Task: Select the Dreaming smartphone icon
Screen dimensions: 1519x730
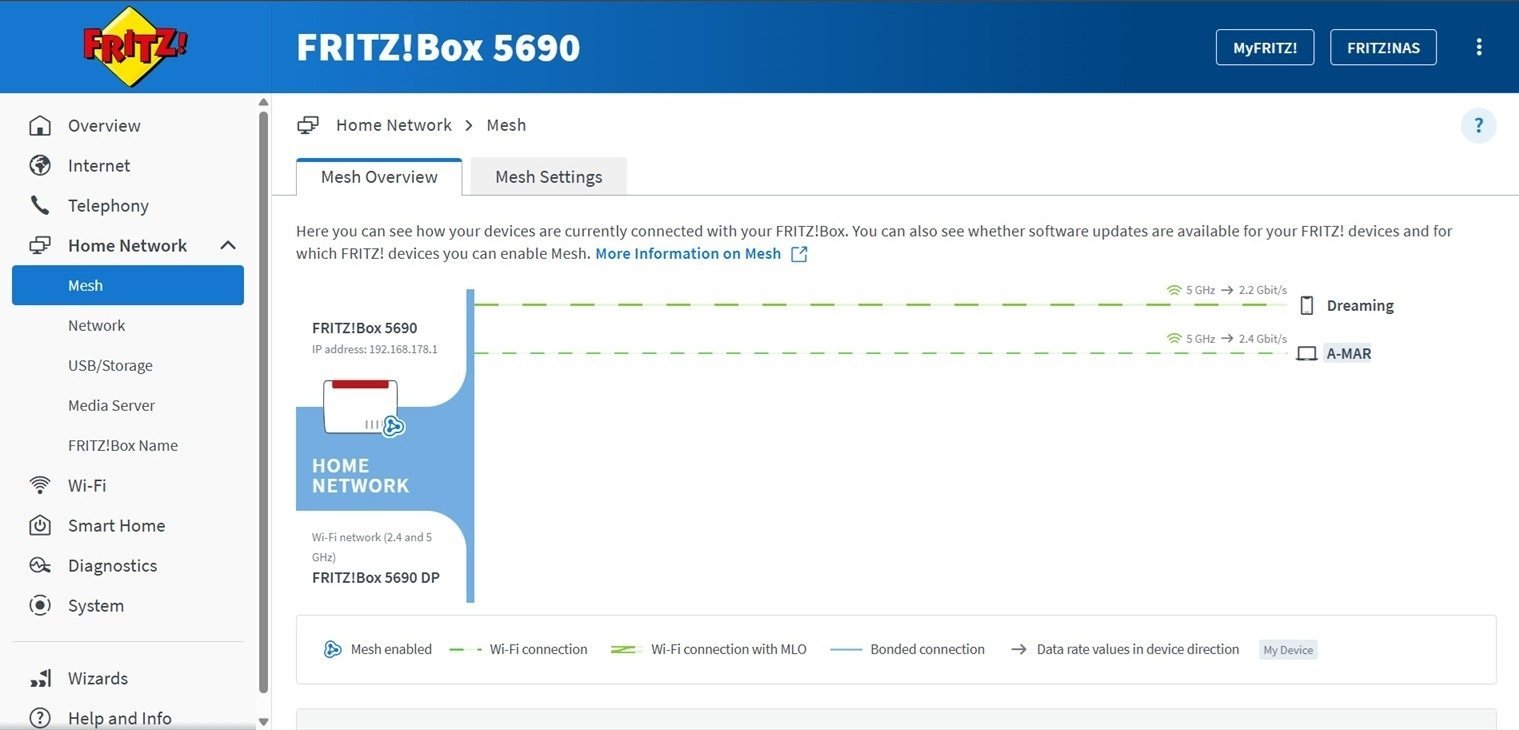Action: pyautogui.click(x=1306, y=306)
